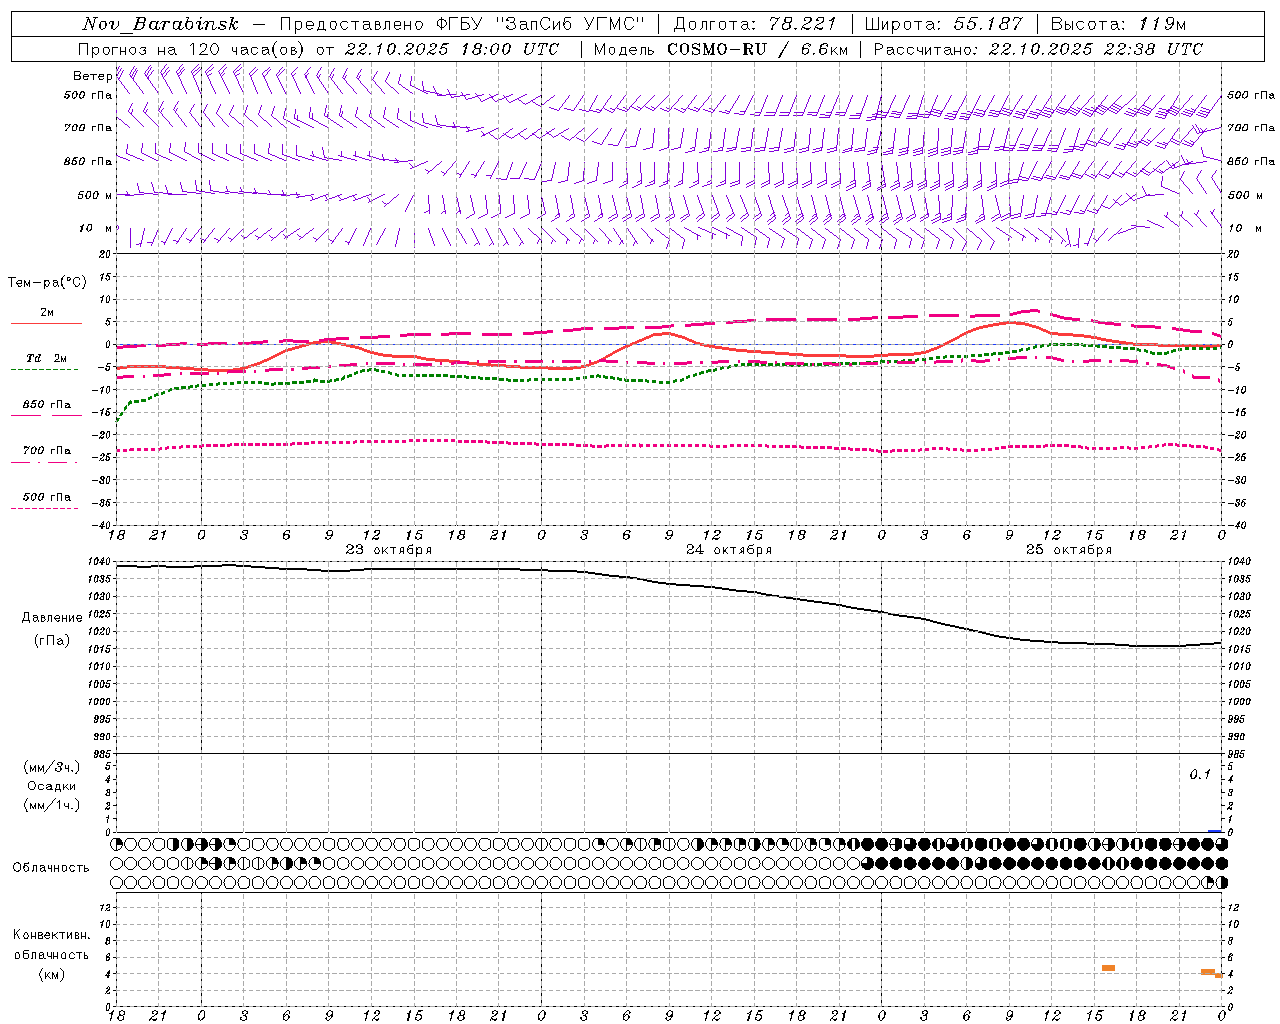Image resolution: width=1280 pixels, height=1024 pixels.
Task: Click the 'Предоставлено ФГБУ "ЗапСиб УГМС"' provider text
Action: click(x=462, y=24)
